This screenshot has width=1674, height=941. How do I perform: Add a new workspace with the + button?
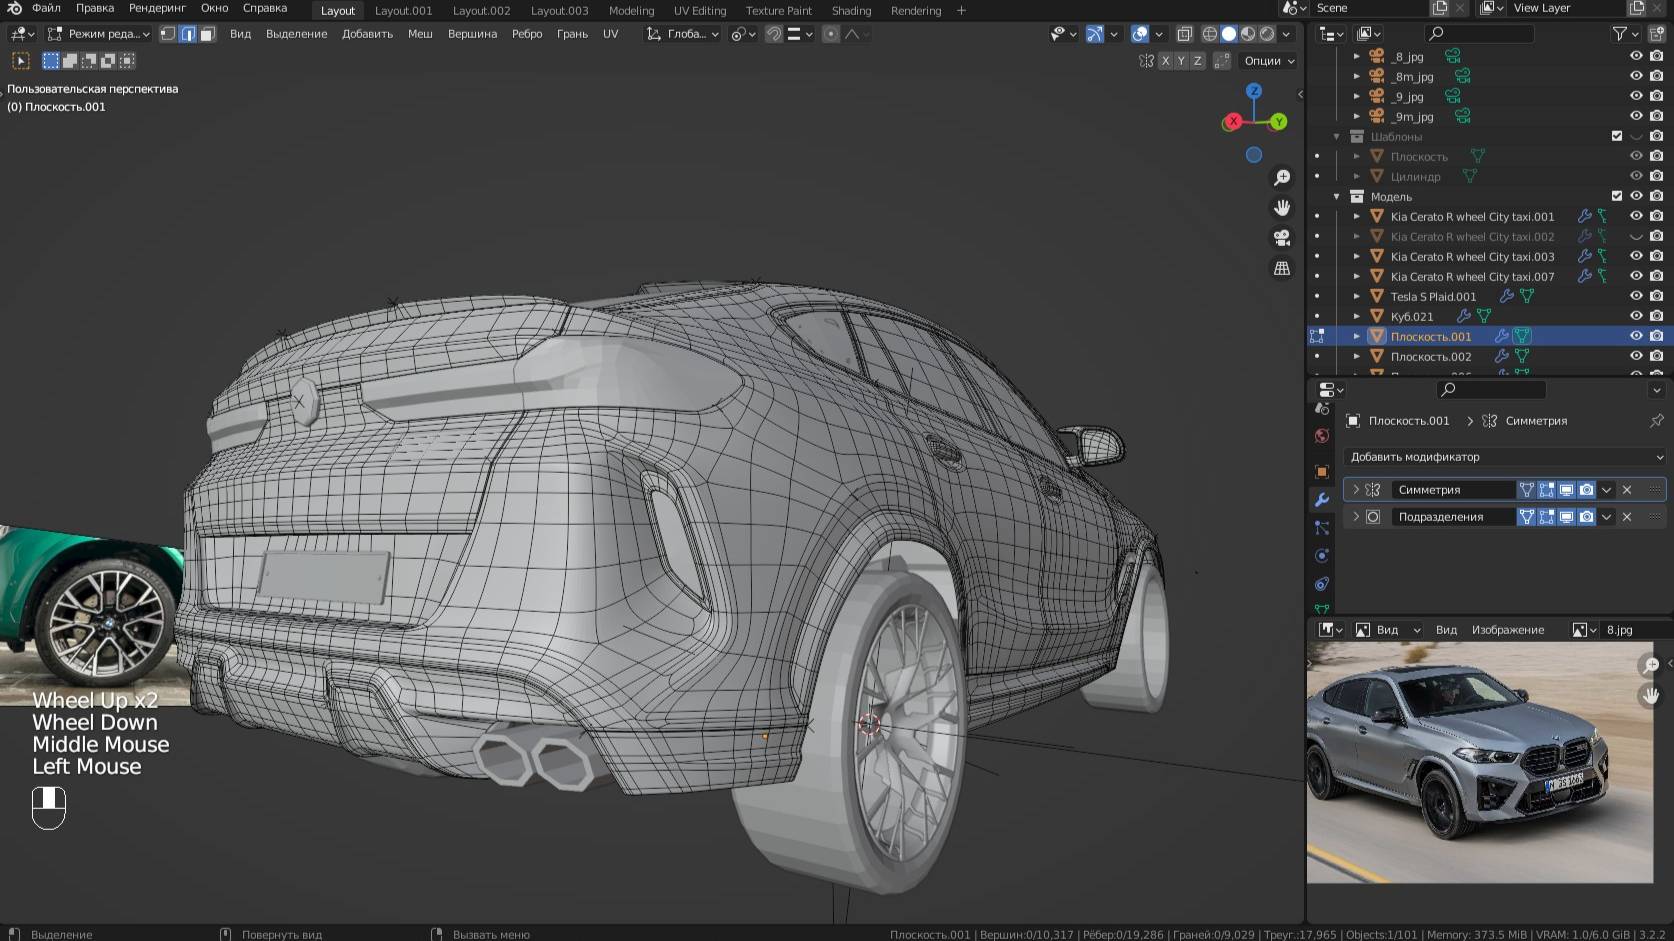coord(960,10)
